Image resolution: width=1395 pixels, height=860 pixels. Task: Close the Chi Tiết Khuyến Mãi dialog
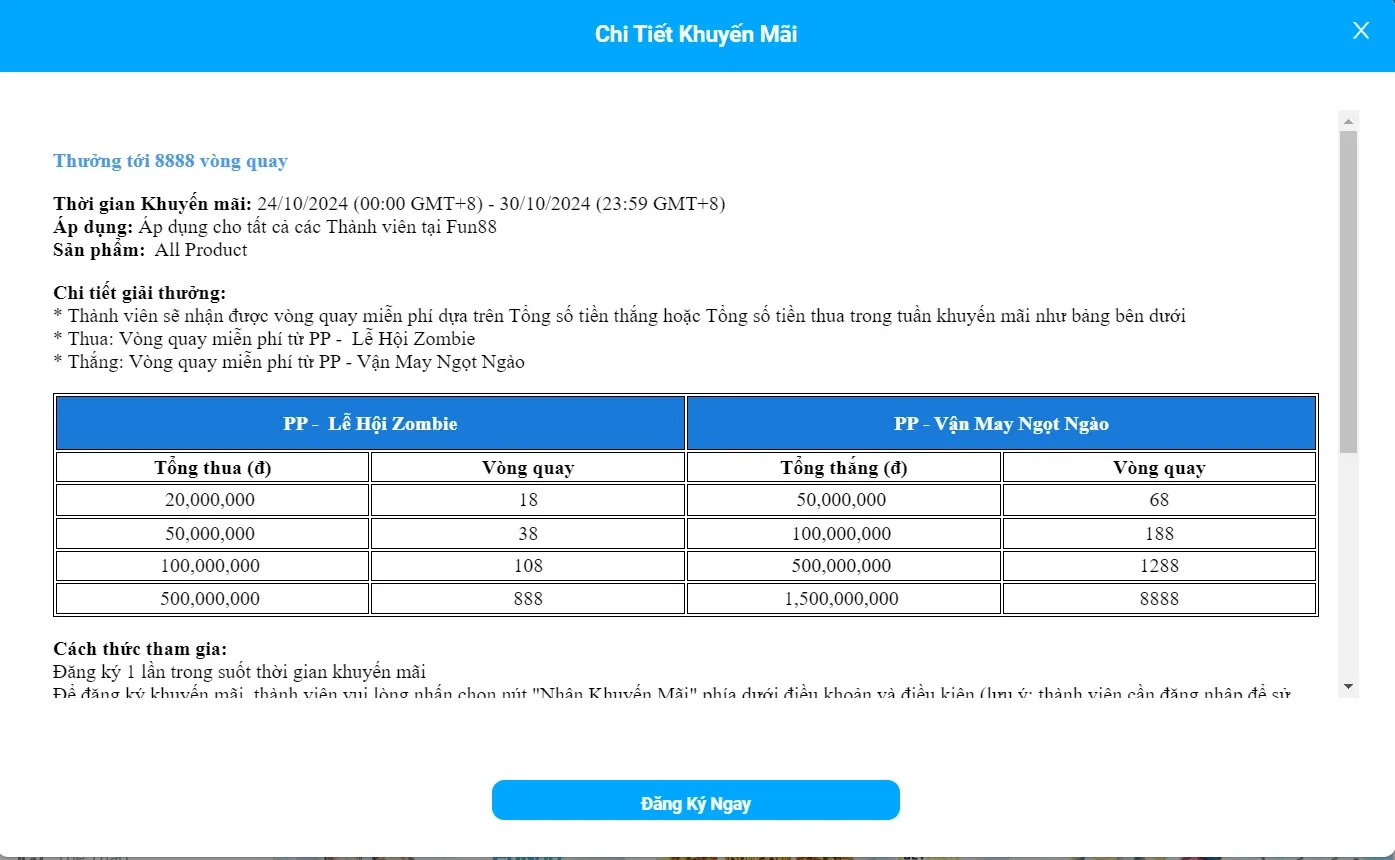pos(1360,31)
